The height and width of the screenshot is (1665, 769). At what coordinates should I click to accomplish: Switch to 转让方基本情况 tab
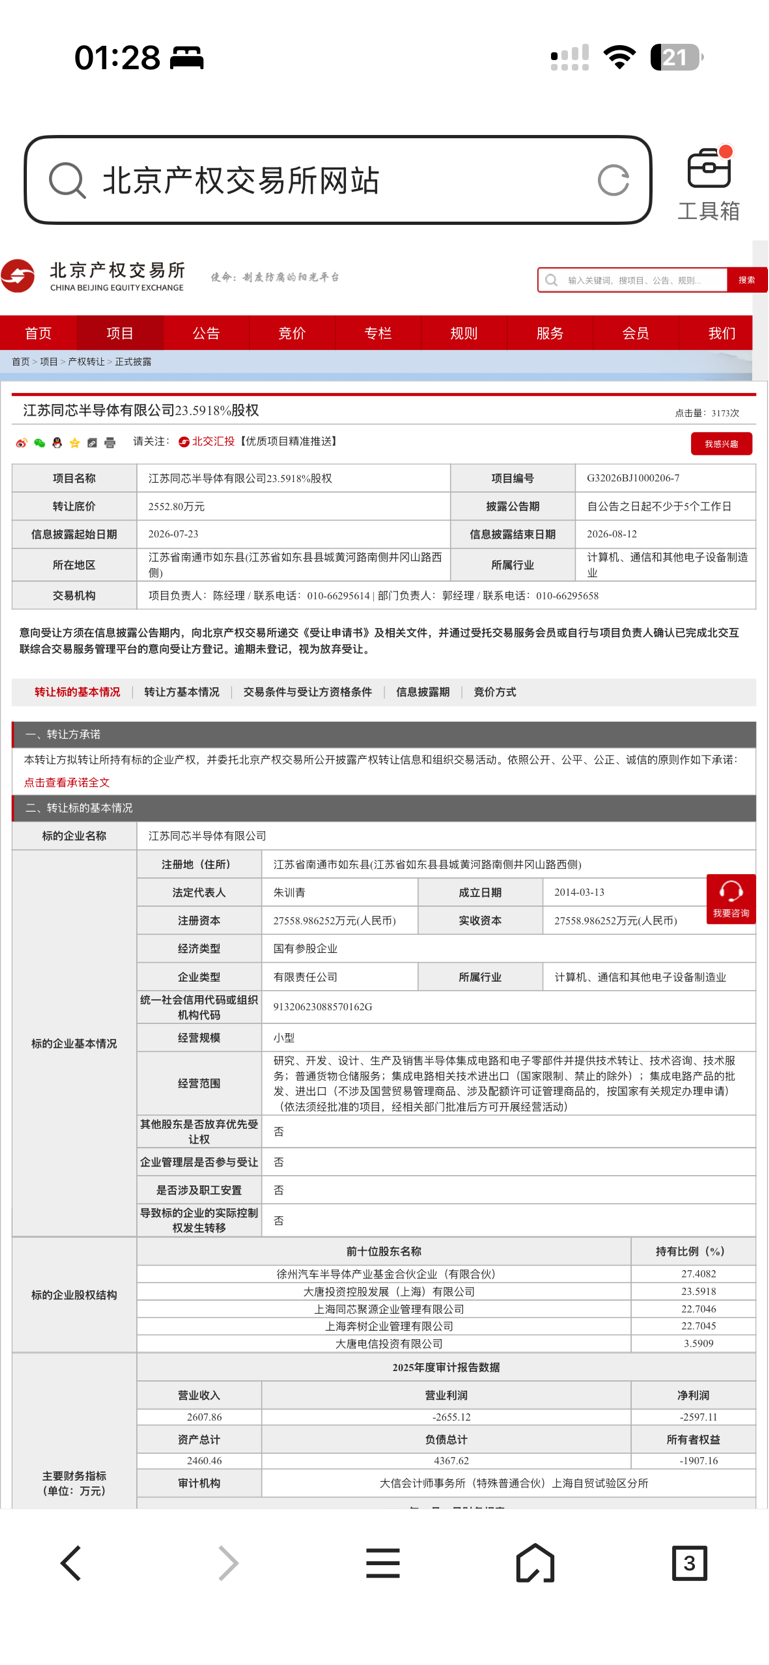(182, 692)
